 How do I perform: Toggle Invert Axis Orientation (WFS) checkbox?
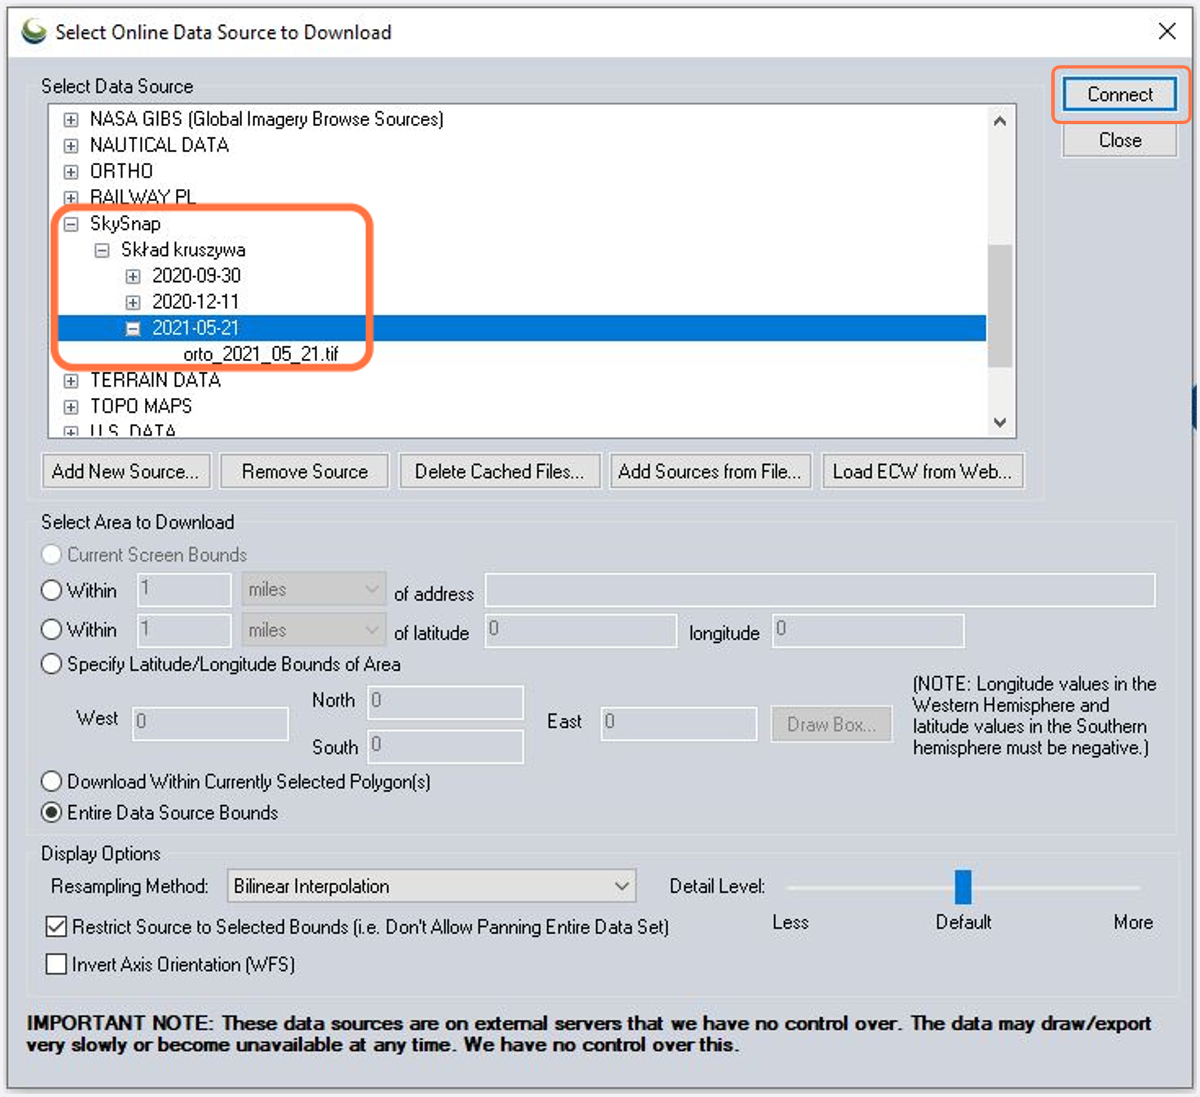click(x=57, y=965)
